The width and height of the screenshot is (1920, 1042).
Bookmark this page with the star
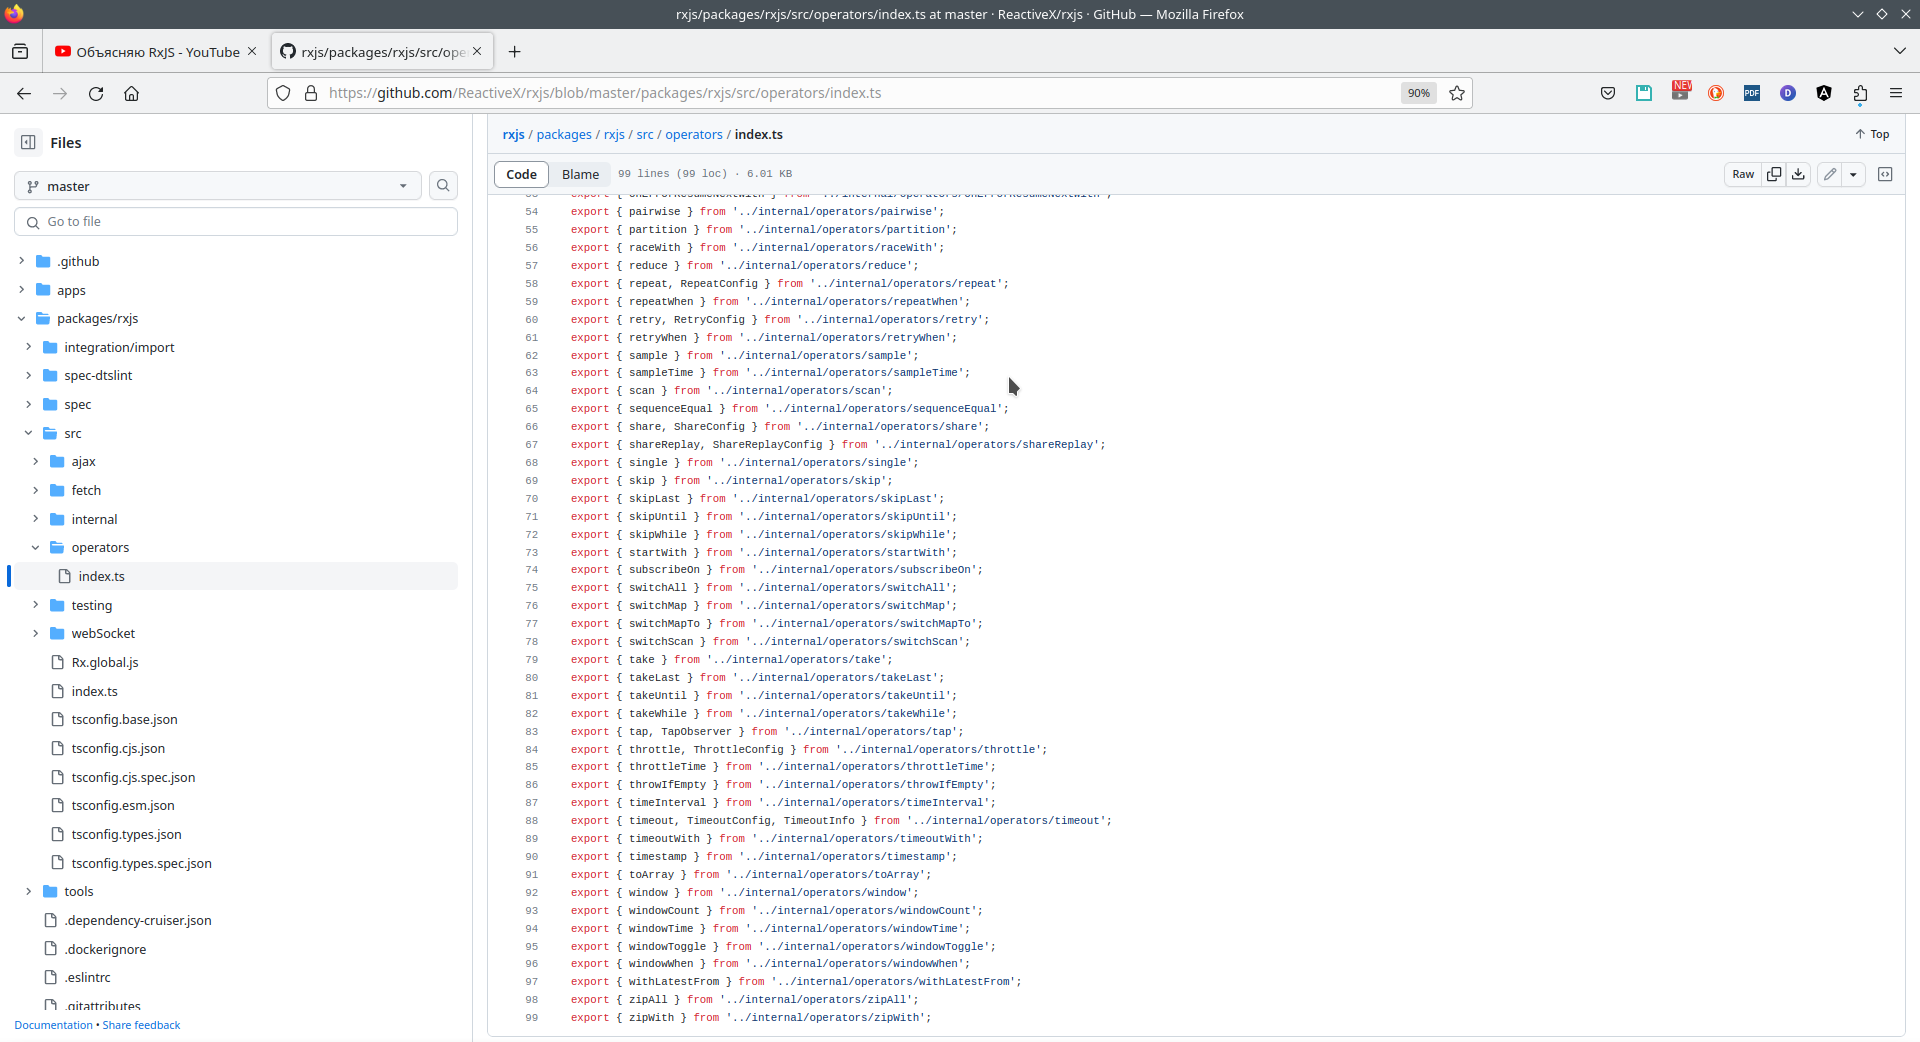pyautogui.click(x=1457, y=93)
